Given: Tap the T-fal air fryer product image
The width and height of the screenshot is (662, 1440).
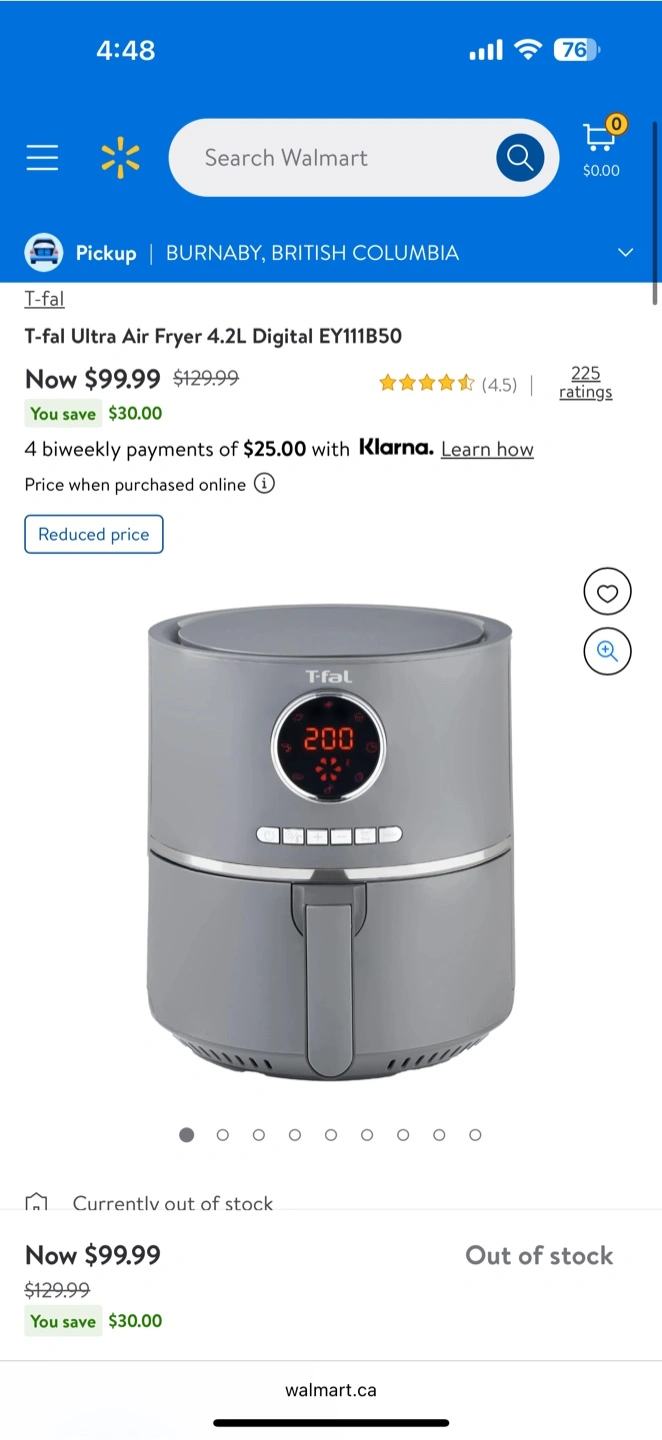Looking at the screenshot, I should (331, 841).
